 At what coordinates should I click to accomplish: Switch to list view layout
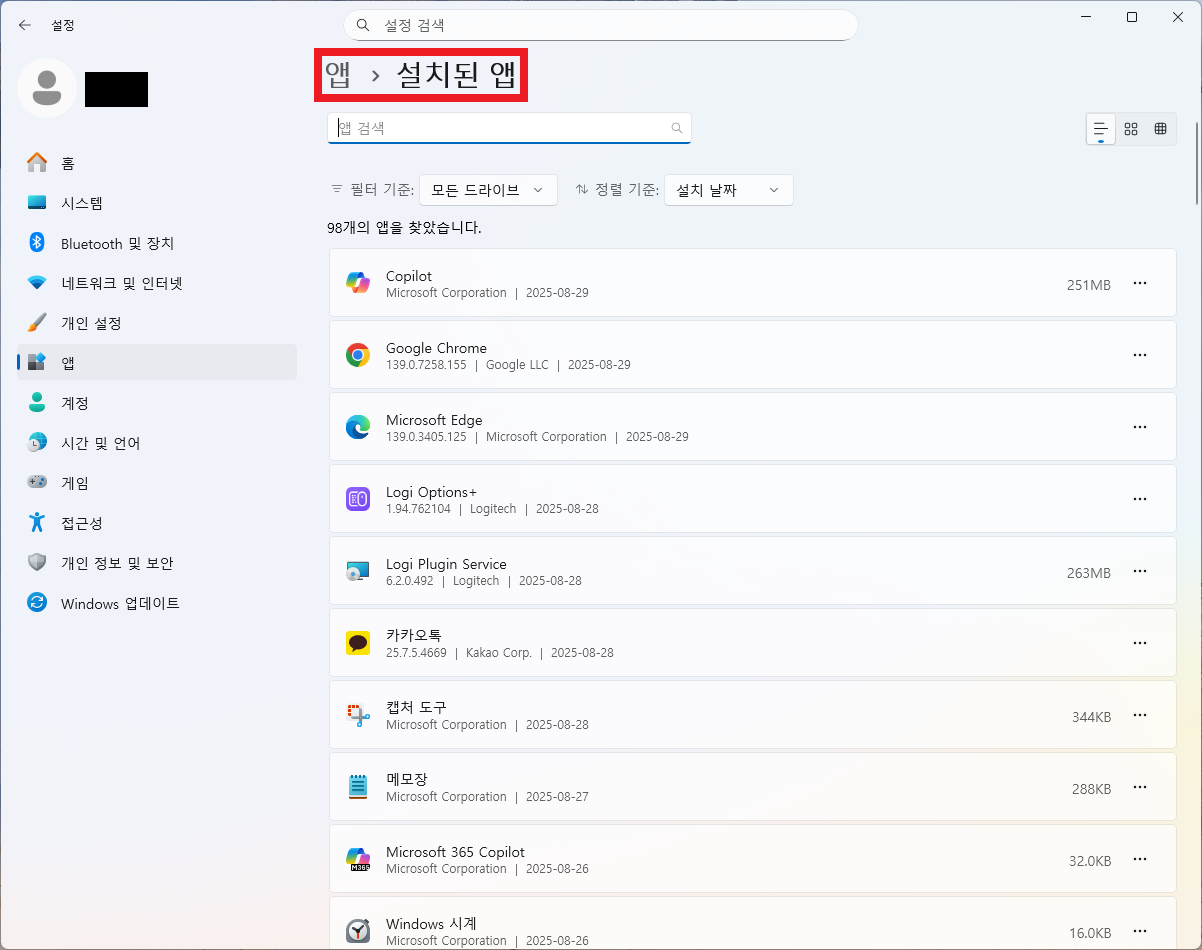coord(1101,129)
